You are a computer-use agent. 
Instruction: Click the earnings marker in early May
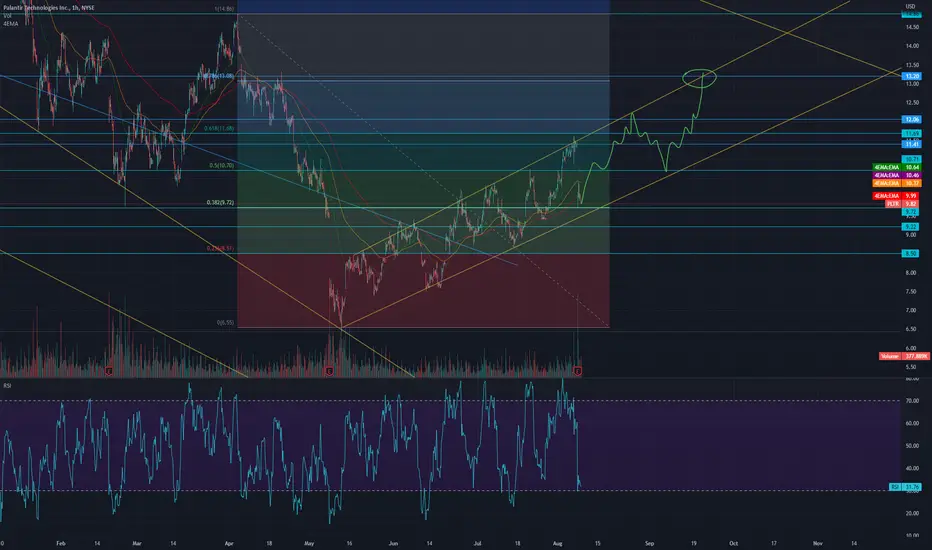tap(329, 371)
